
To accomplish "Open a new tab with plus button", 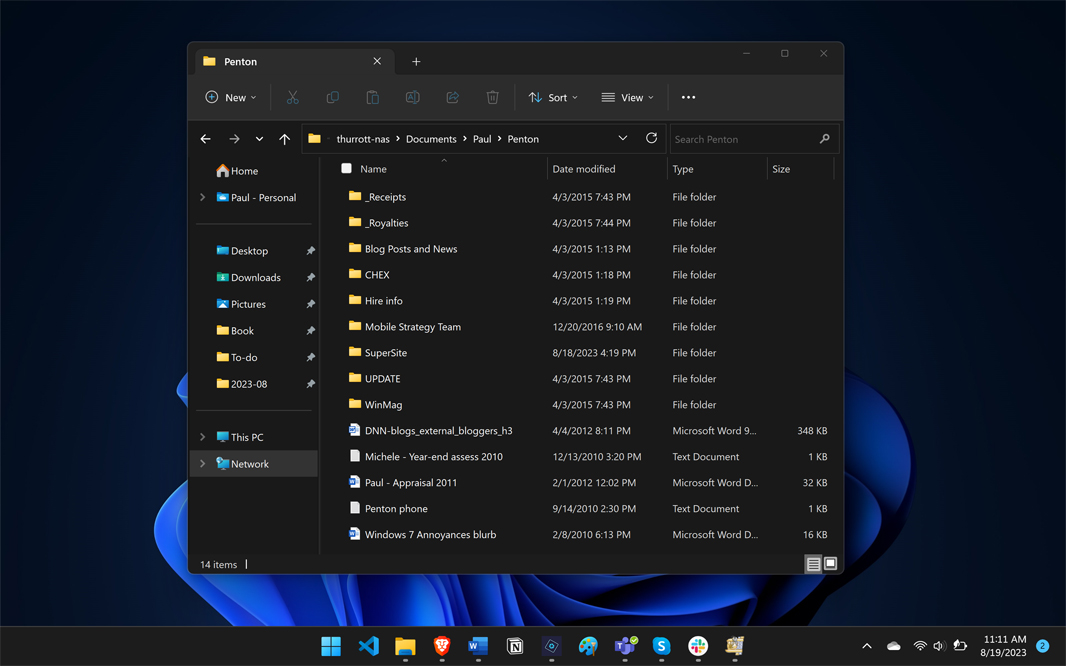I will click(x=416, y=62).
